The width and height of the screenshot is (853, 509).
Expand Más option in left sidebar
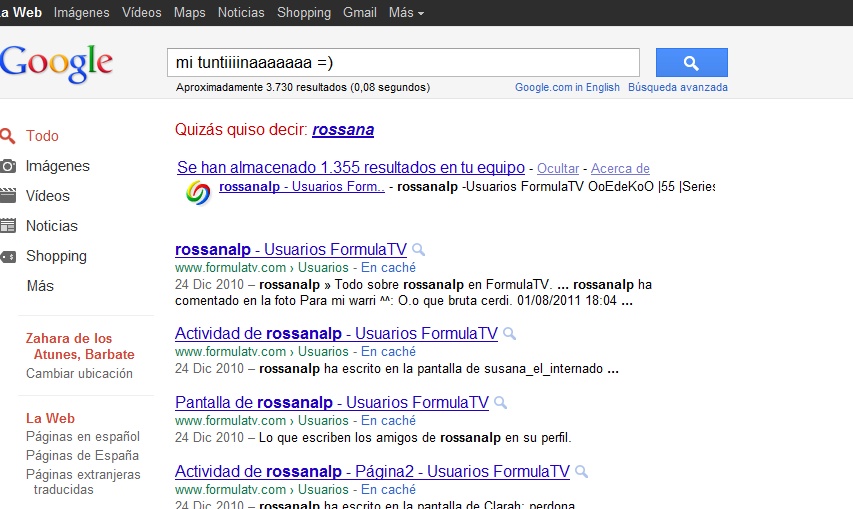pyautogui.click(x=40, y=286)
